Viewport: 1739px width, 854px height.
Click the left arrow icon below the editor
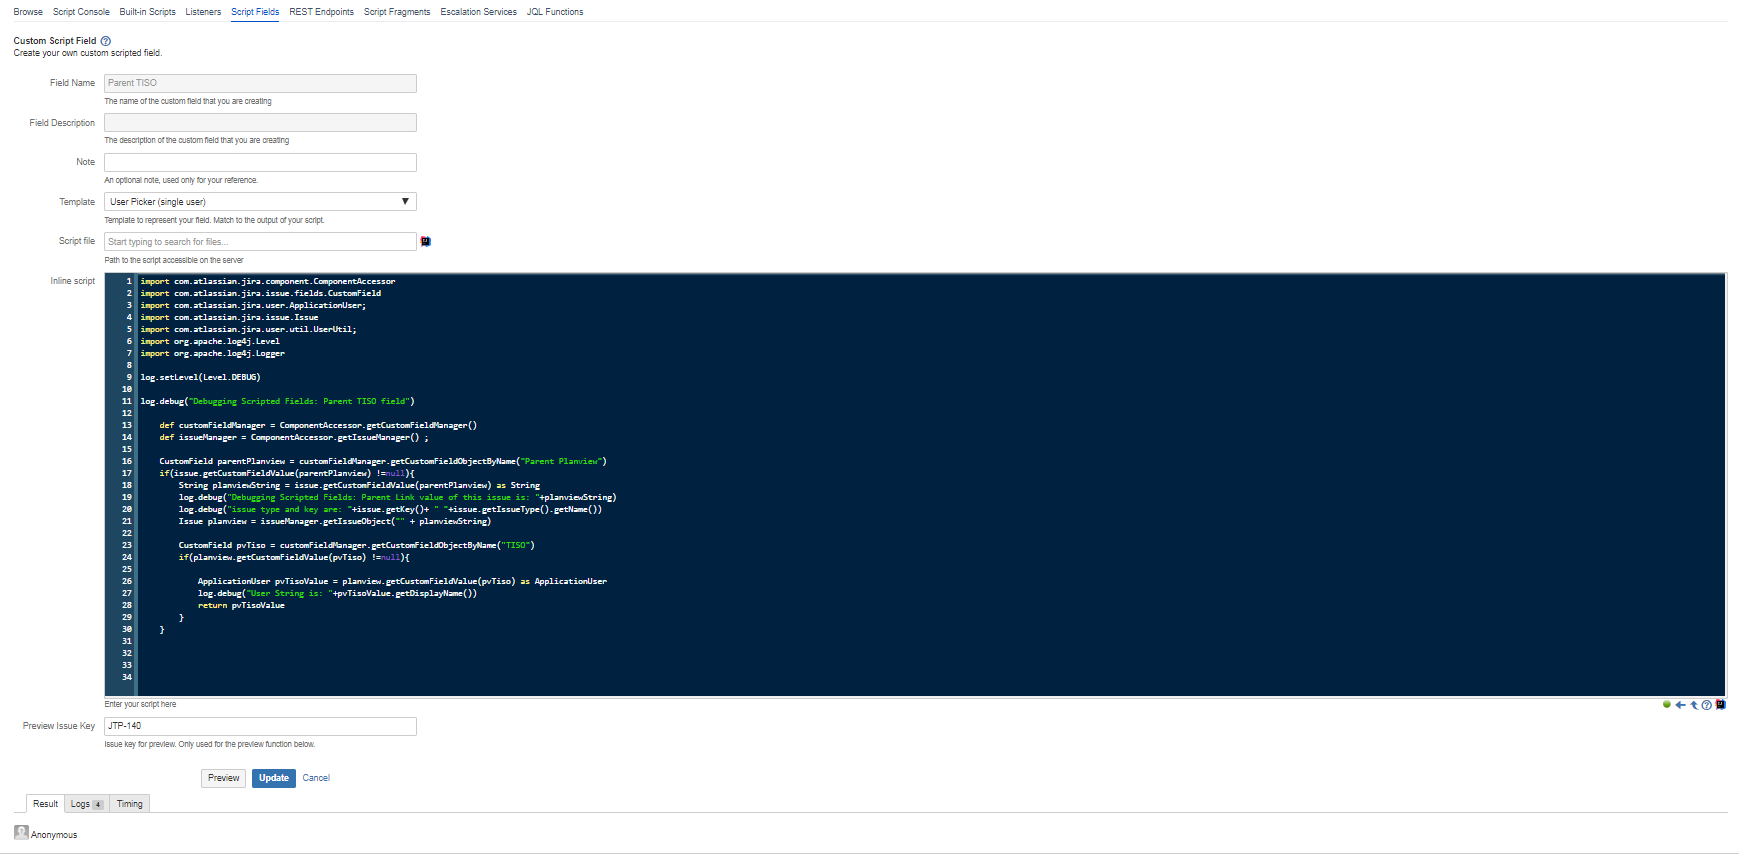click(1680, 705)
